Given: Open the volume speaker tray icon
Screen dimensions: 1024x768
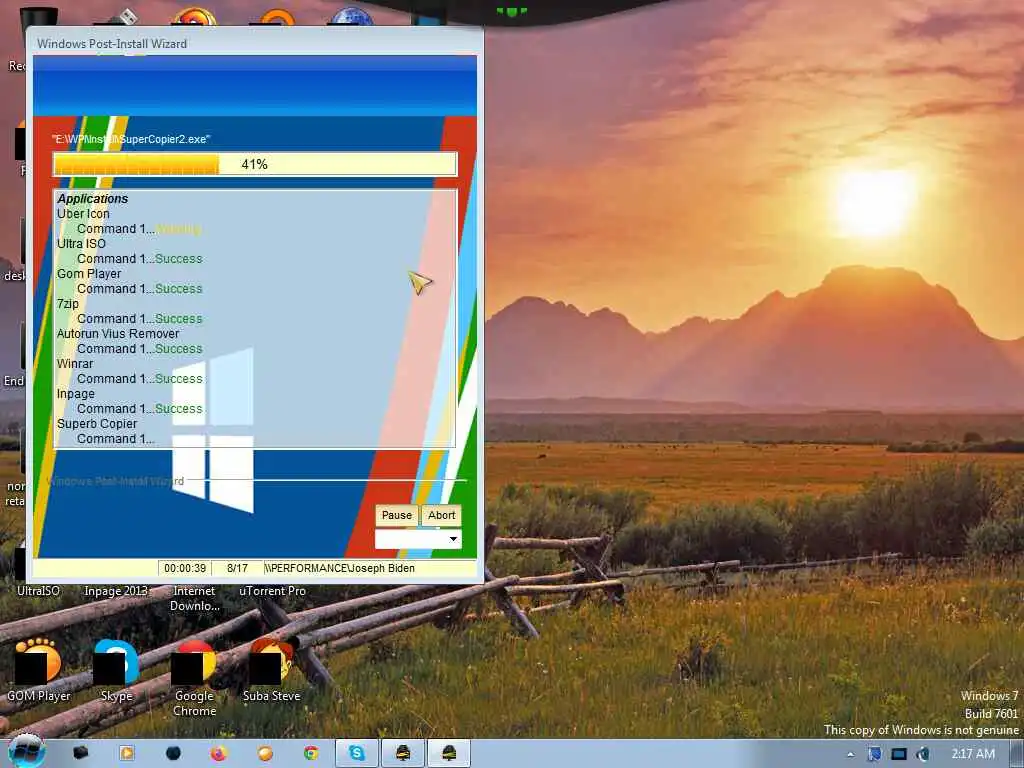Looking at the screenshot, I should pos(923,754).
